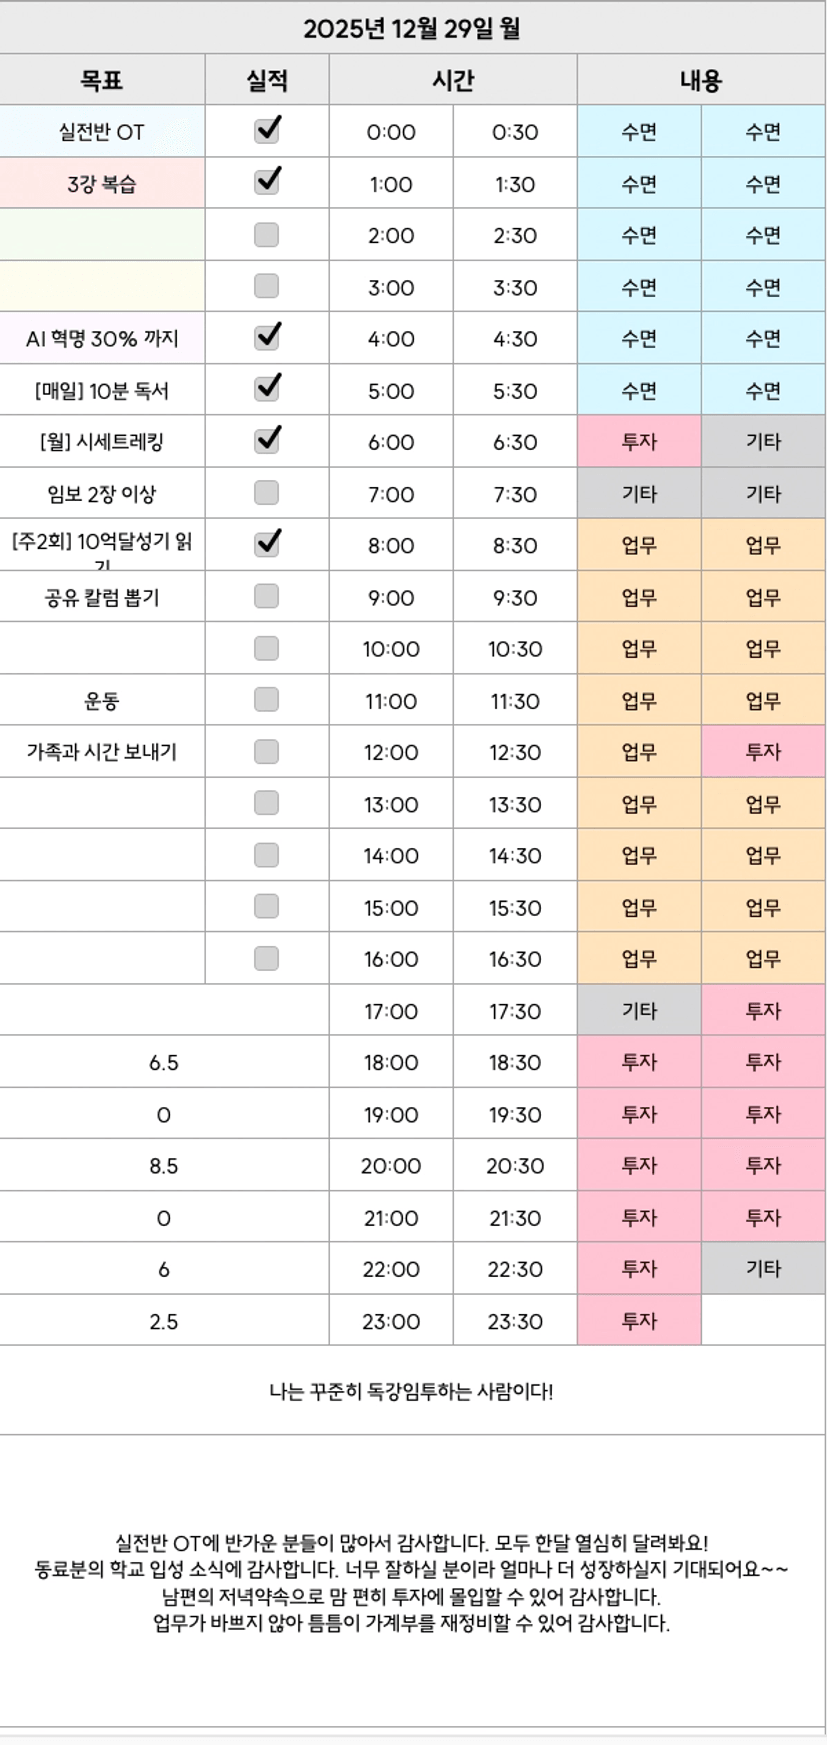Mark 가족과 시간 보내기 as done

266,752
